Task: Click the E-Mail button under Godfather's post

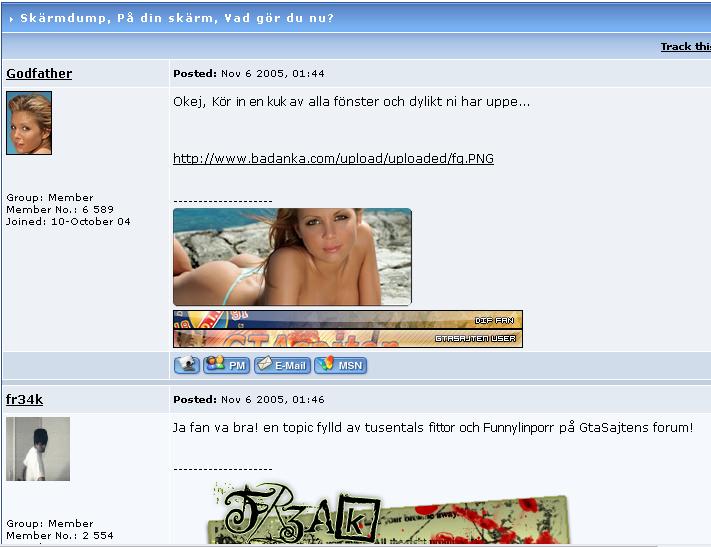Action: pos(282,365)
